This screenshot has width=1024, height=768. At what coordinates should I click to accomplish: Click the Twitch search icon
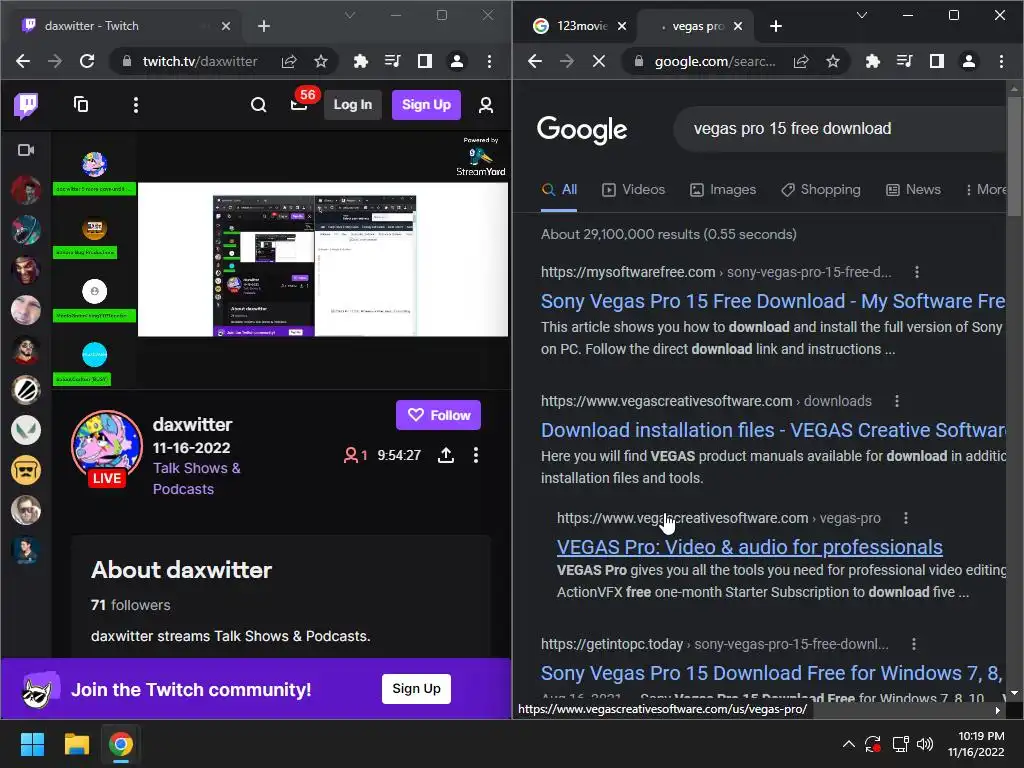point(259,104)
